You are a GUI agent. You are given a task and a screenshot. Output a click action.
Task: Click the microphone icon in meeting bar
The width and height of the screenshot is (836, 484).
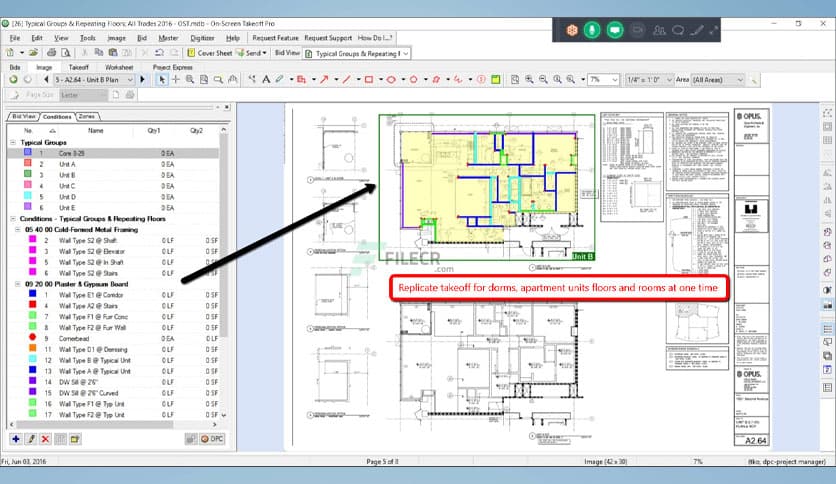(593, 31)
